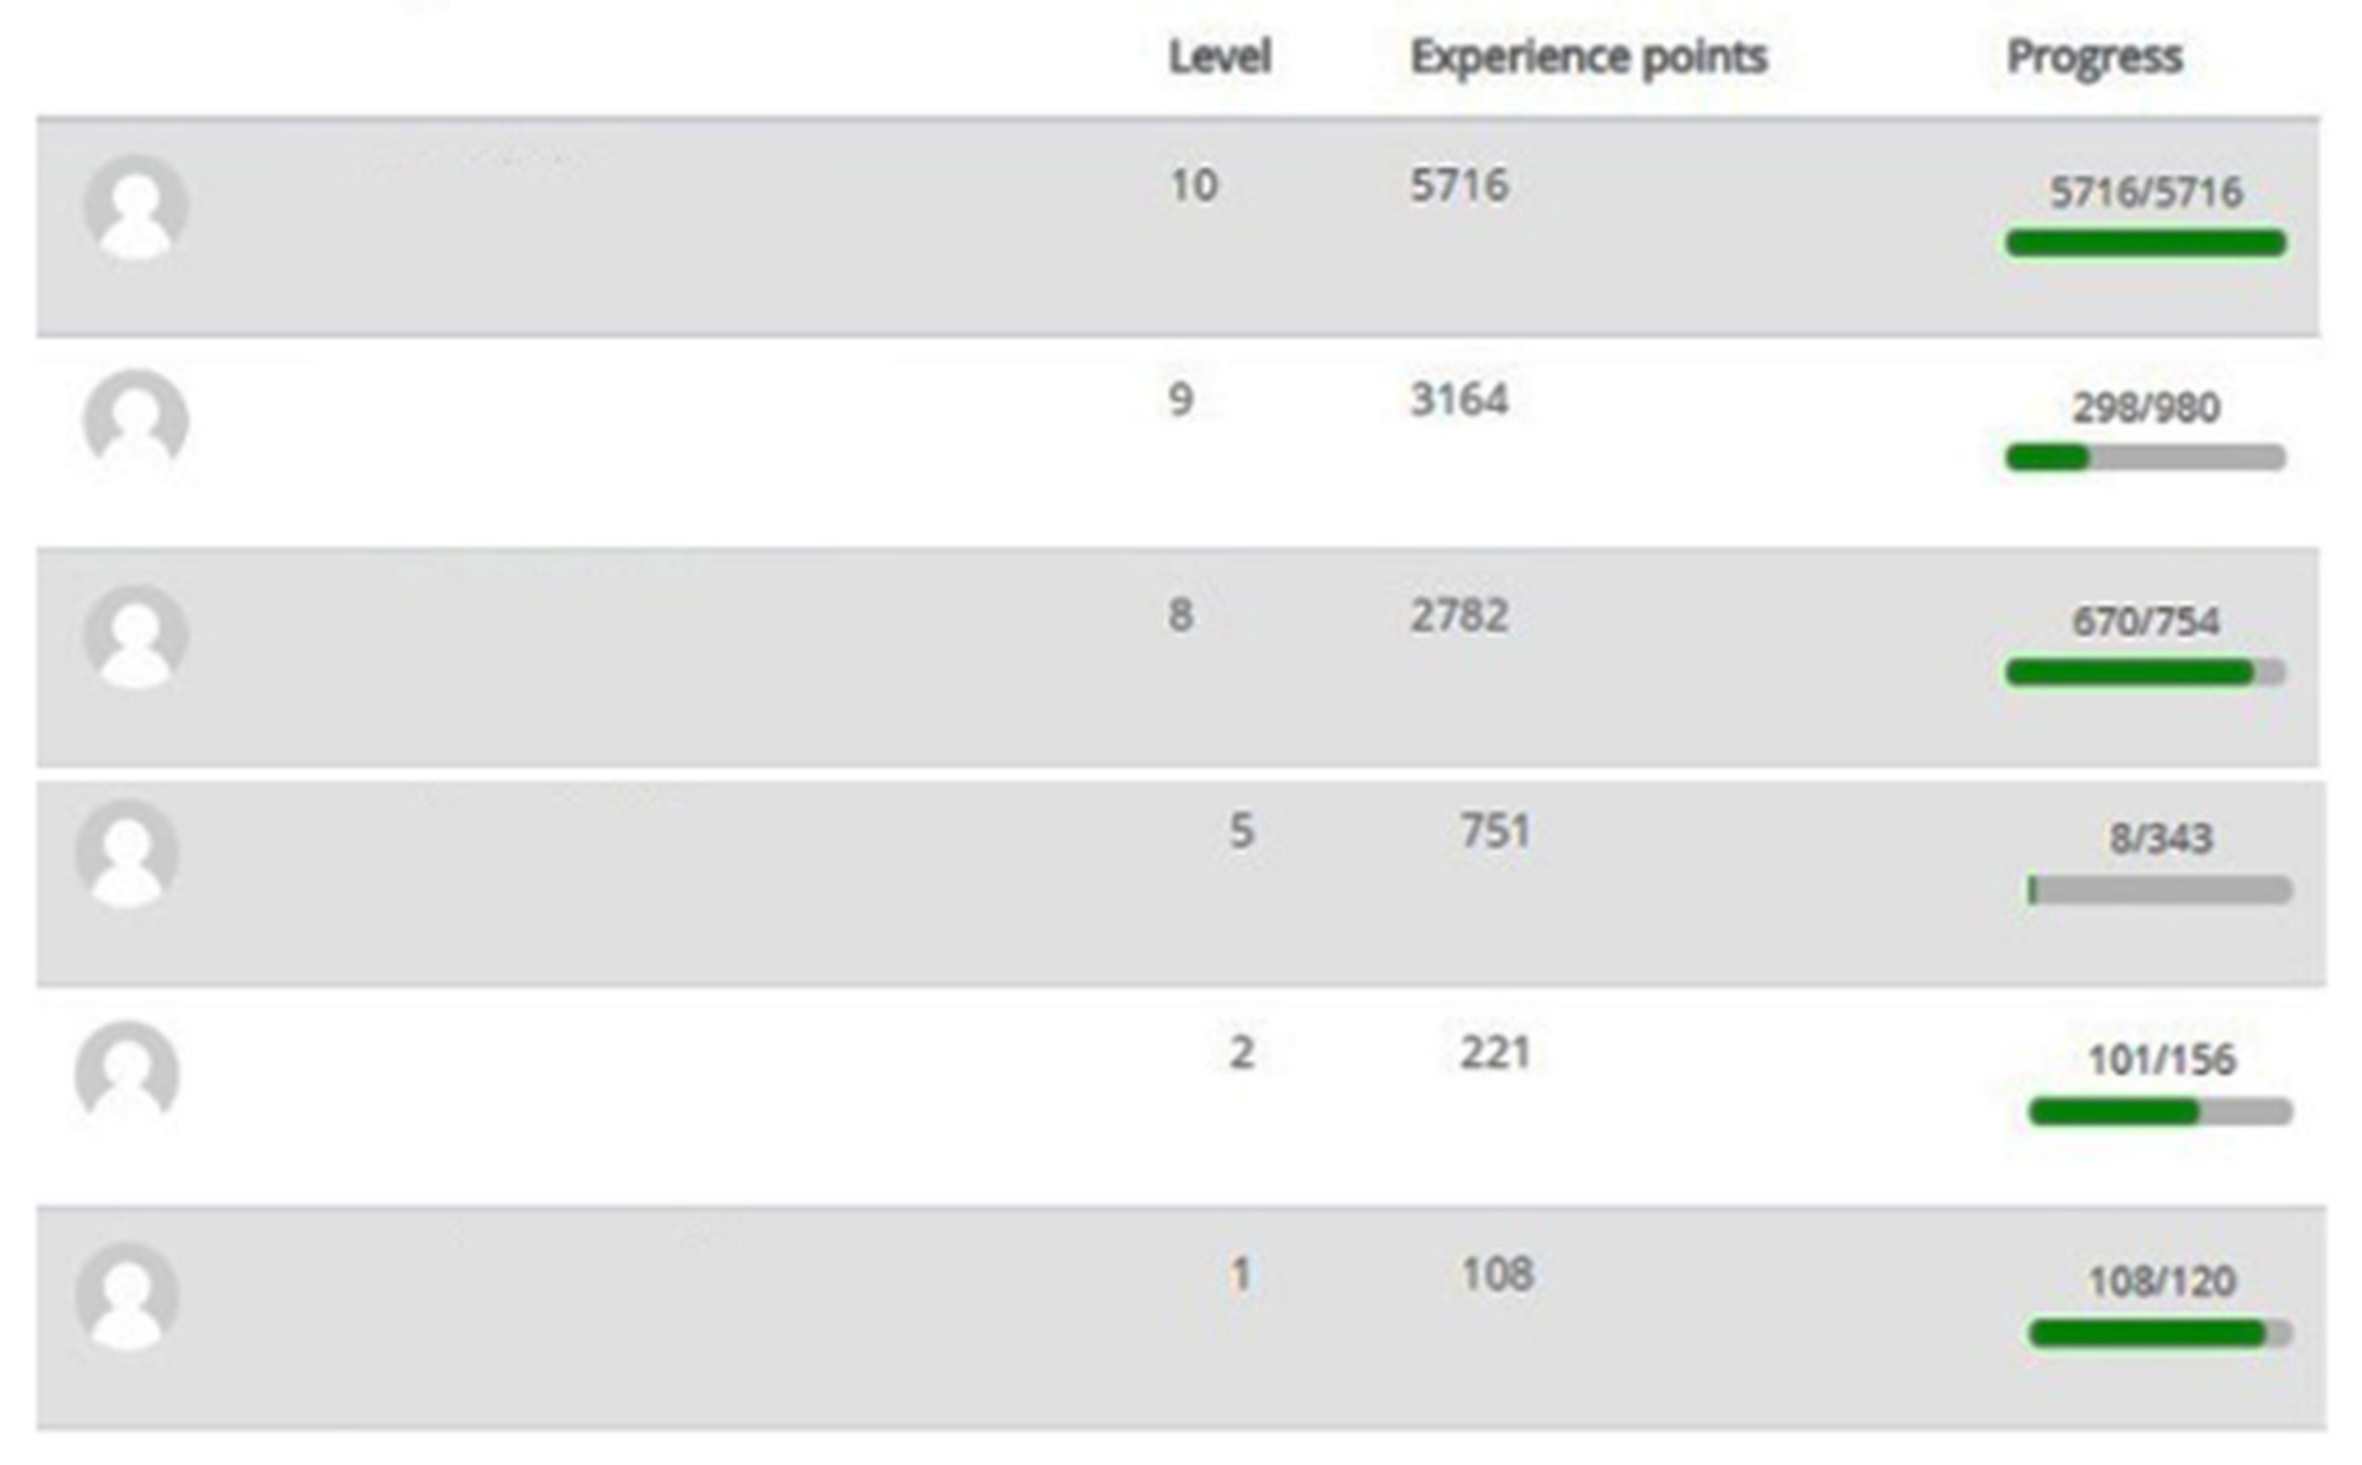Click the Progress column header

click(2094, 57)
